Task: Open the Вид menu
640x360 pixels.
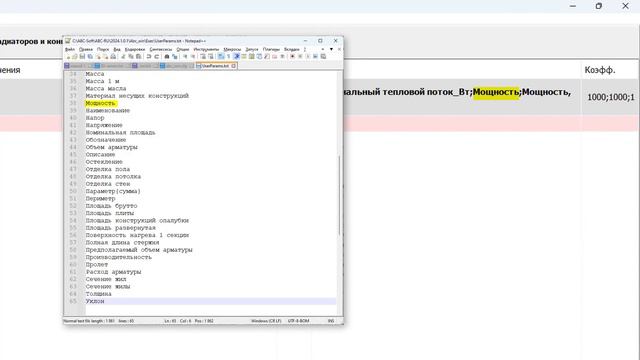Action: coord(117,49)
